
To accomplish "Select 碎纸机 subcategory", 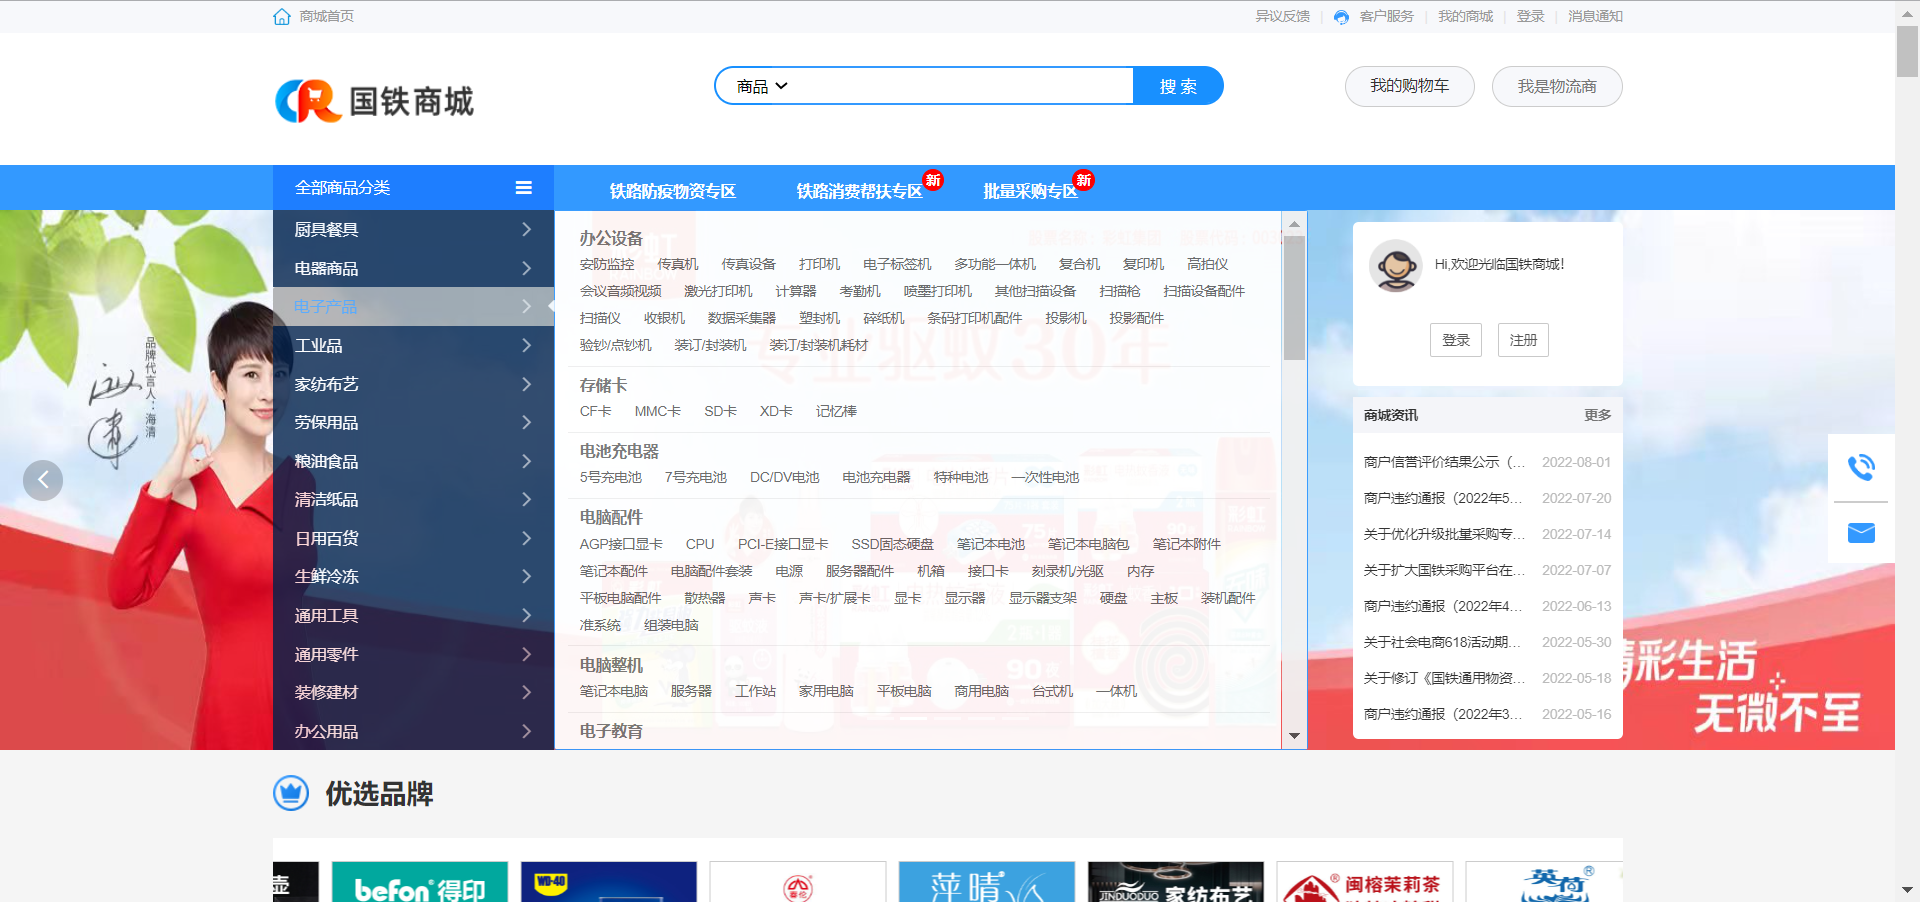I will 883,318.
